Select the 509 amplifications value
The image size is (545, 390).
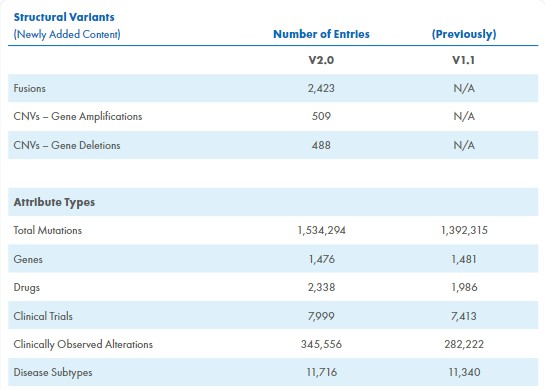[x=321, y=116]
